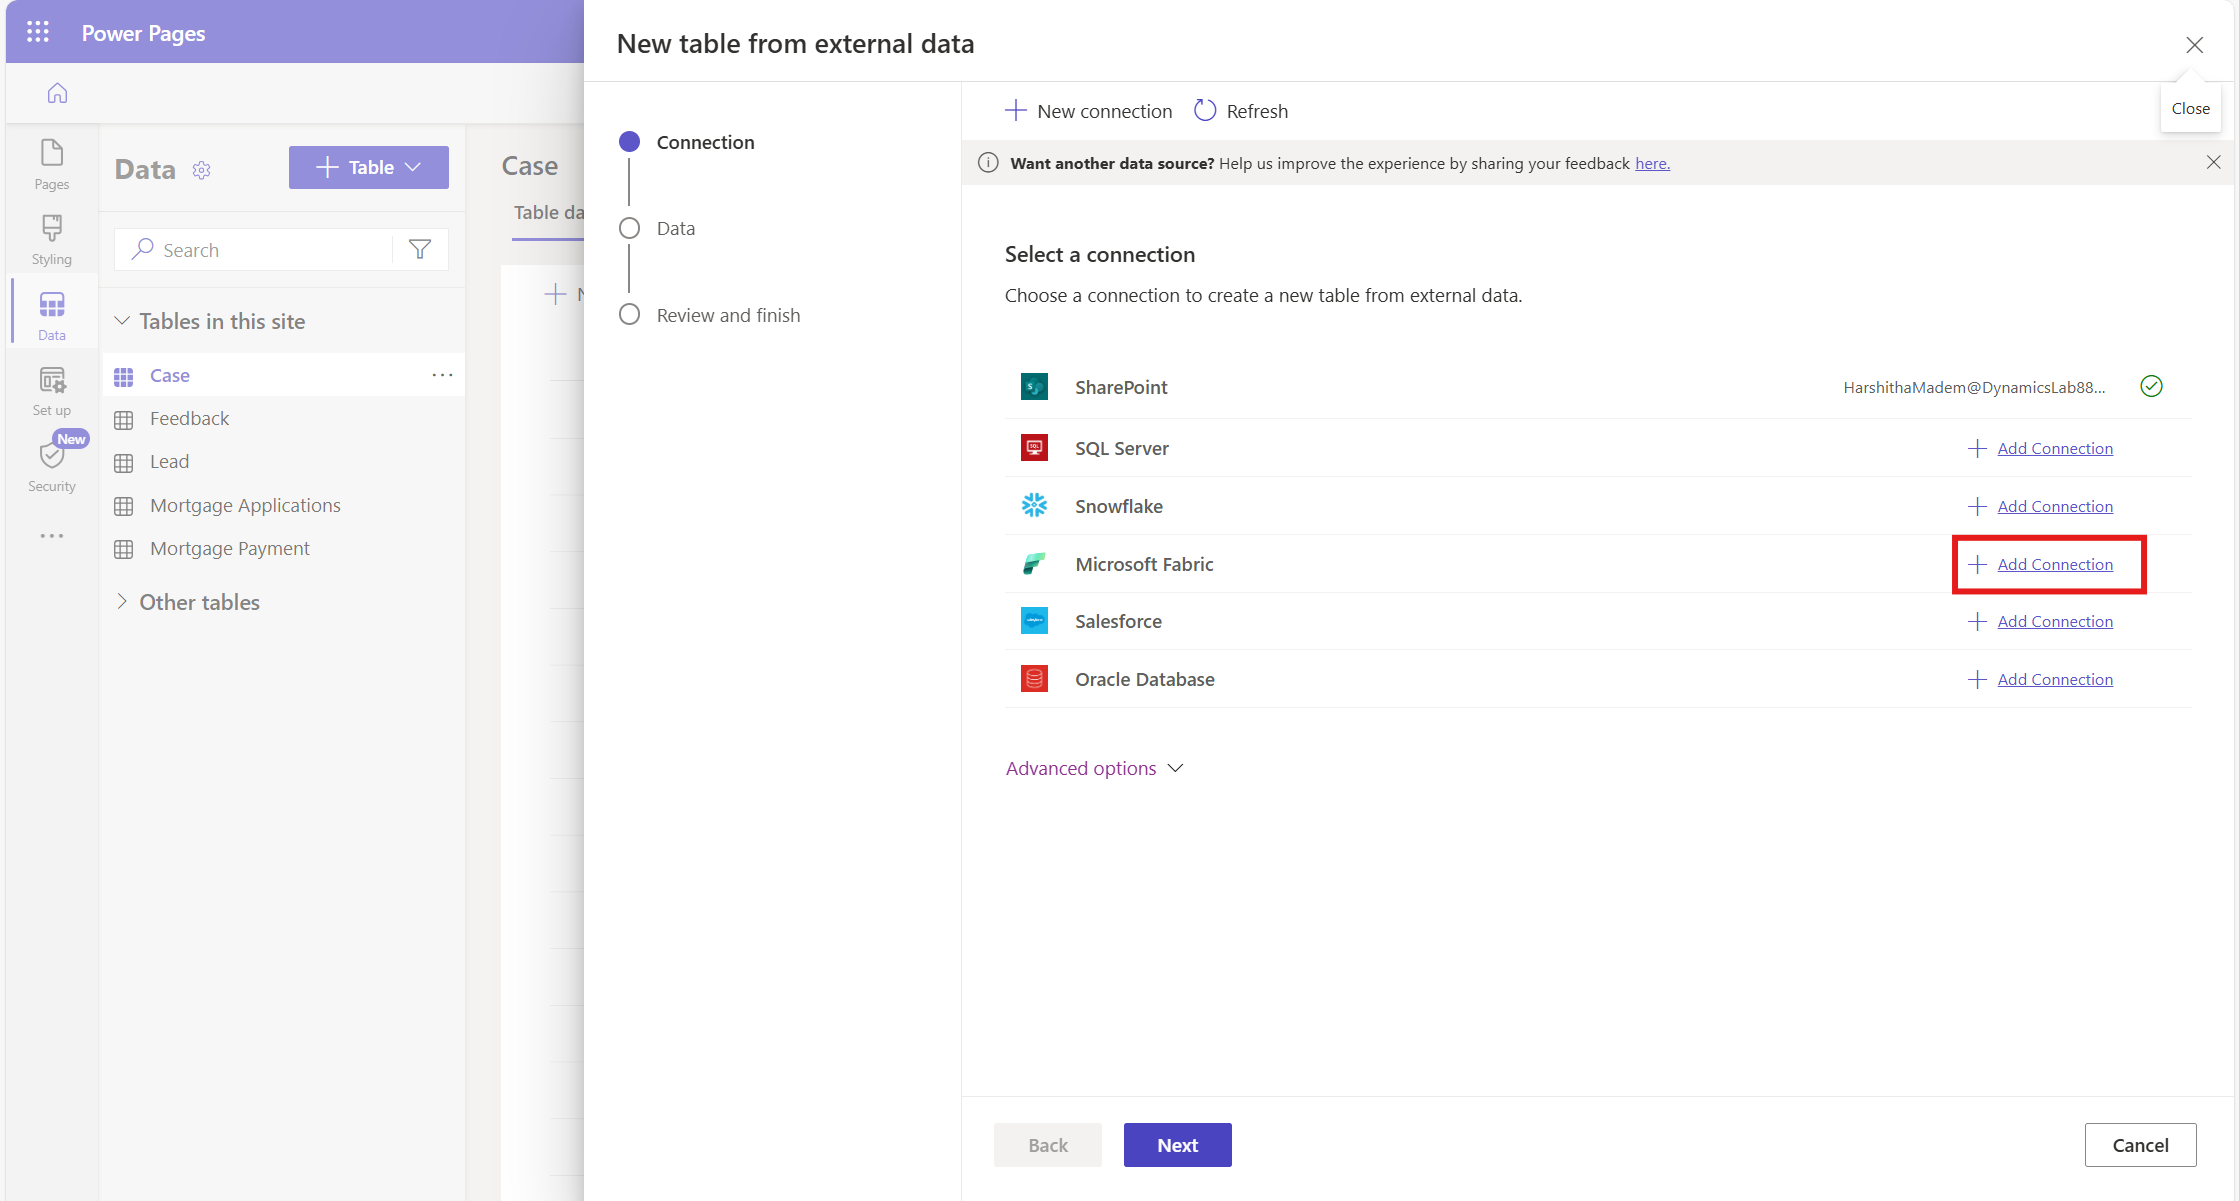Click the Home icon
This screenshot has width=2239, height=1201.
57,93
